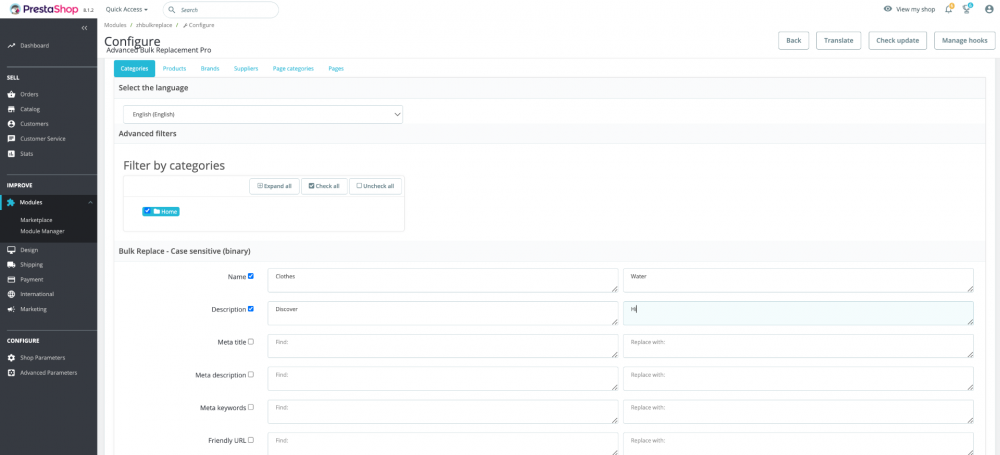Enable the Meta keywords checkbox
This screenshot has width=1000, height=455.
[251, 407]
